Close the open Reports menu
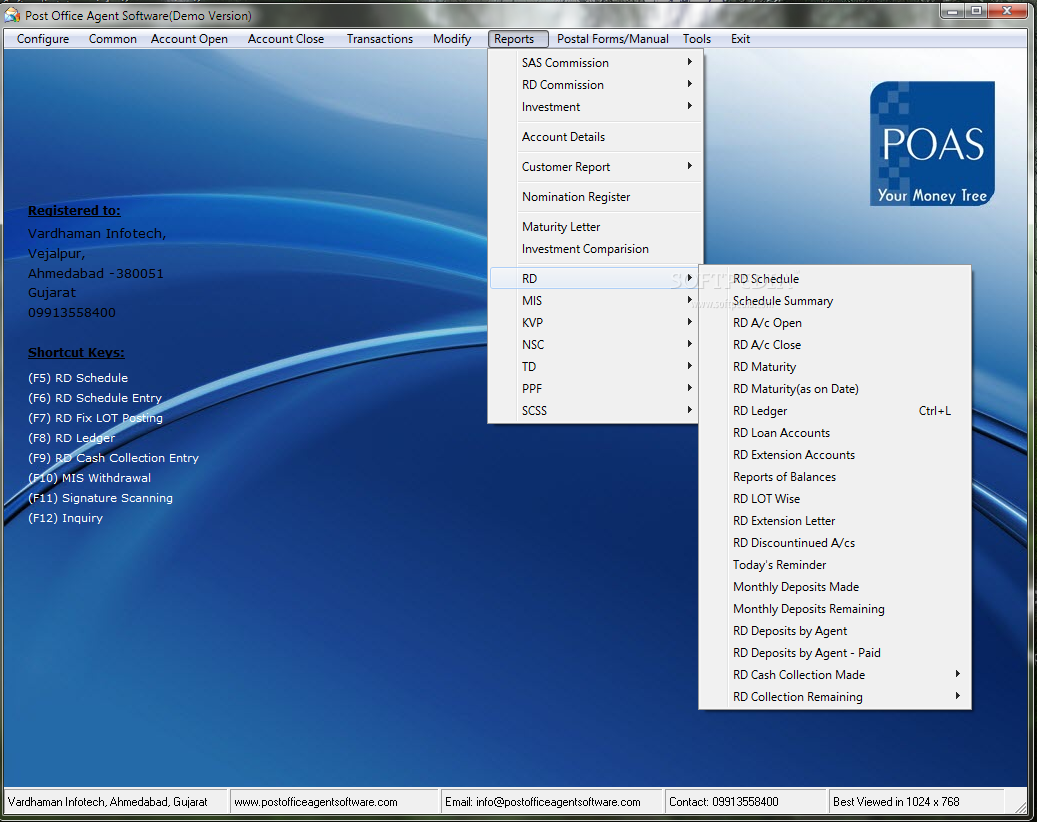The image size is (1037, 822). [x=518, y=39]
